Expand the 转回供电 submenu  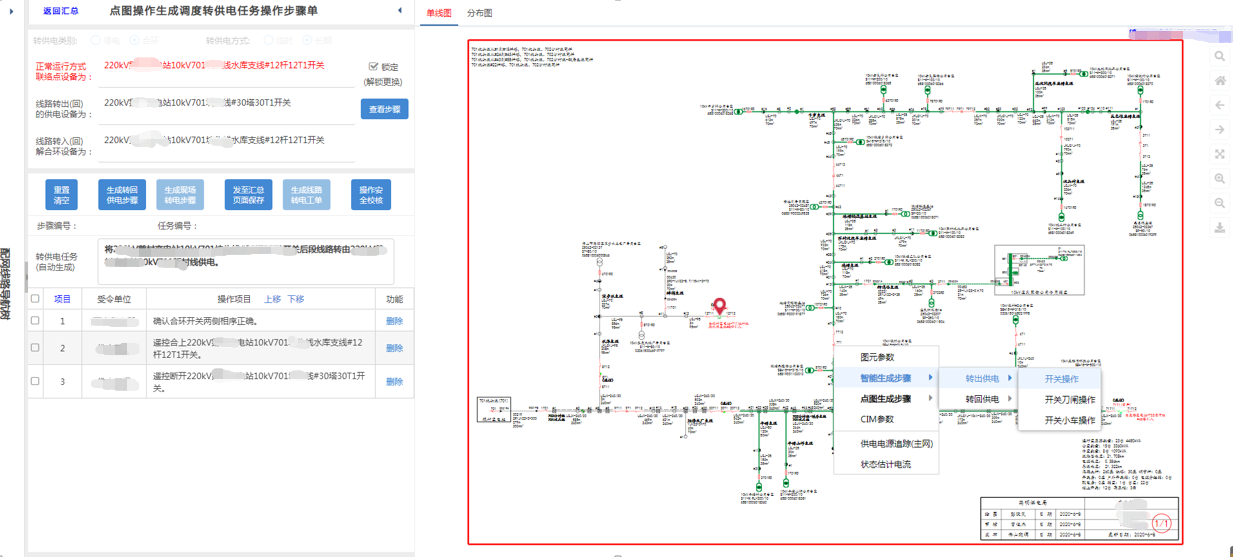tap(986, 399)
